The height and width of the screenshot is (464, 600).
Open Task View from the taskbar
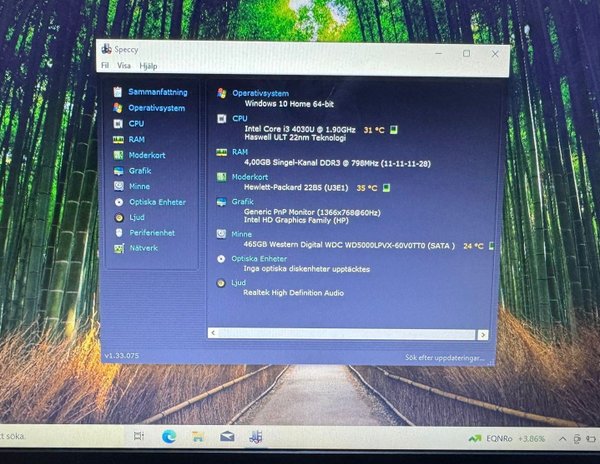click(x=139, y=436)
